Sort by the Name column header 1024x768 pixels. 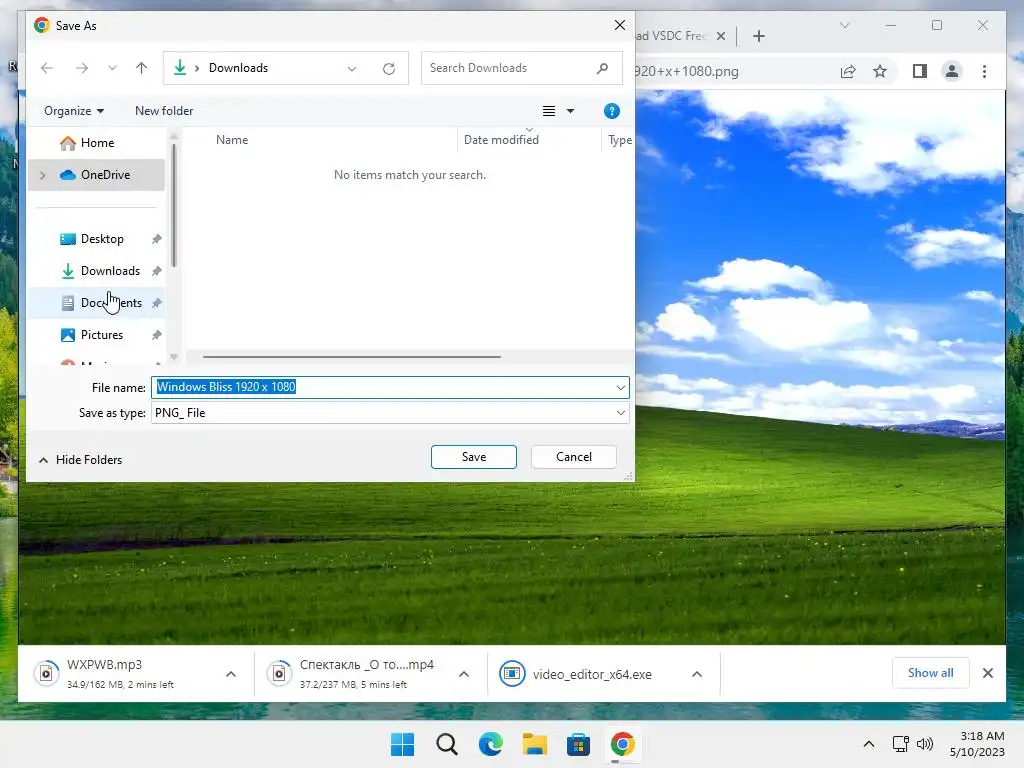point(232,140)
